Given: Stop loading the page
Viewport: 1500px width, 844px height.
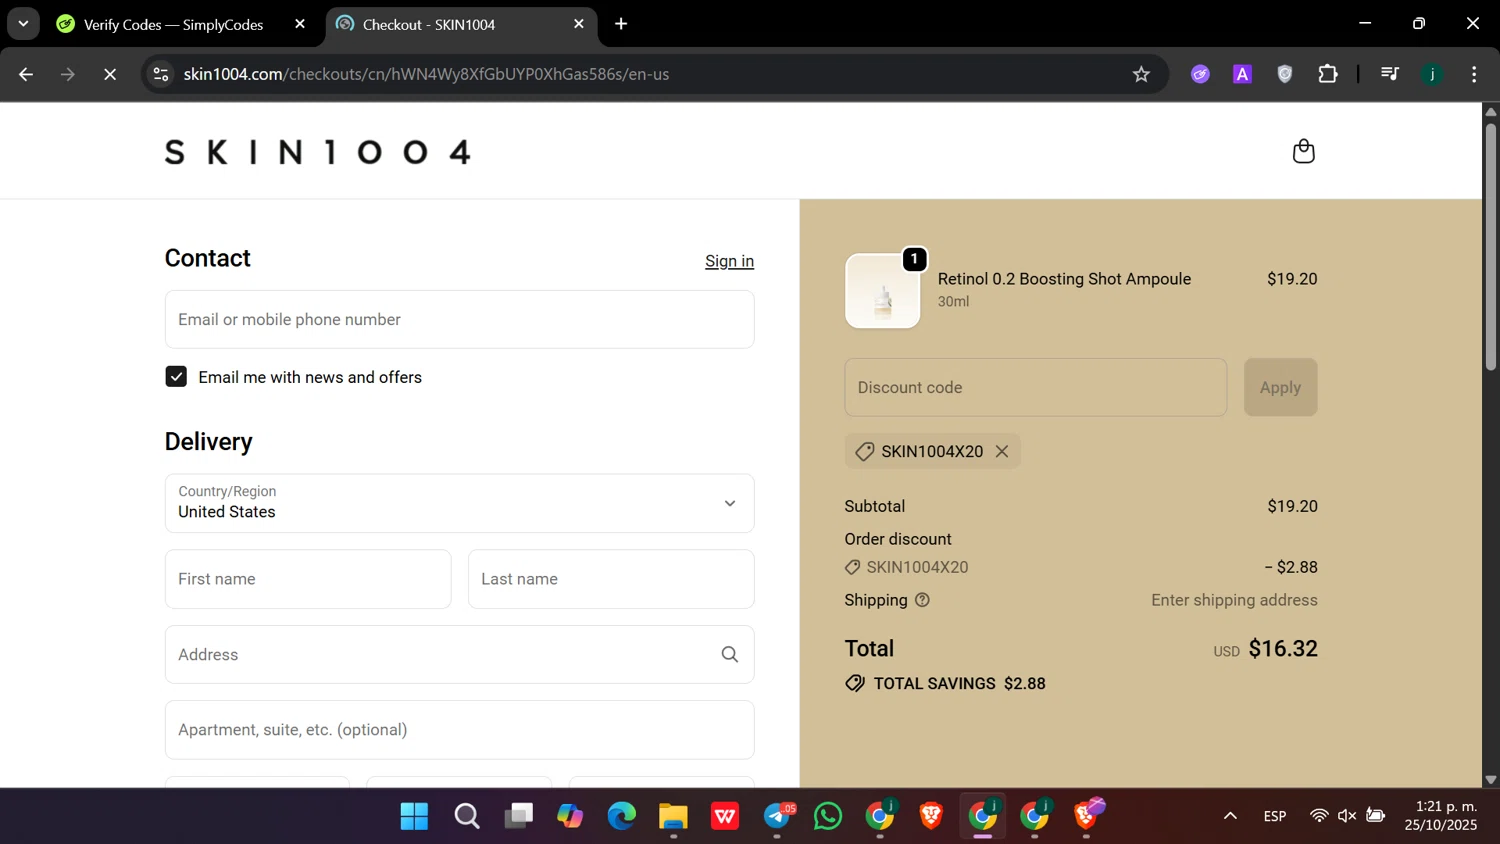Looking at the screenshot, I should pos(110,74).
